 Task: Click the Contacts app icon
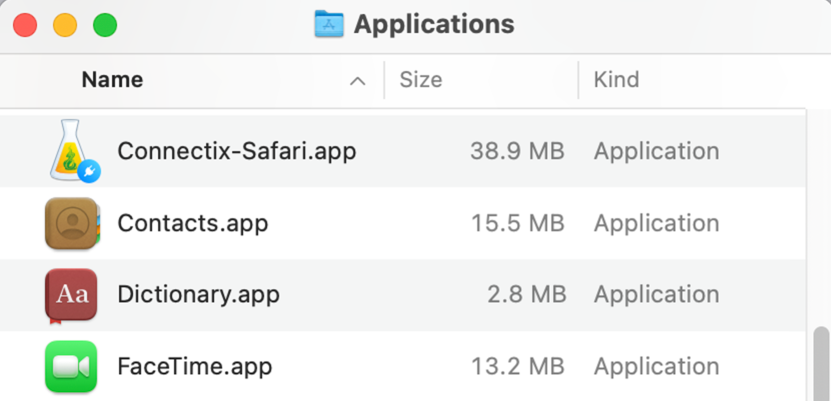click(x=71, y=223)
